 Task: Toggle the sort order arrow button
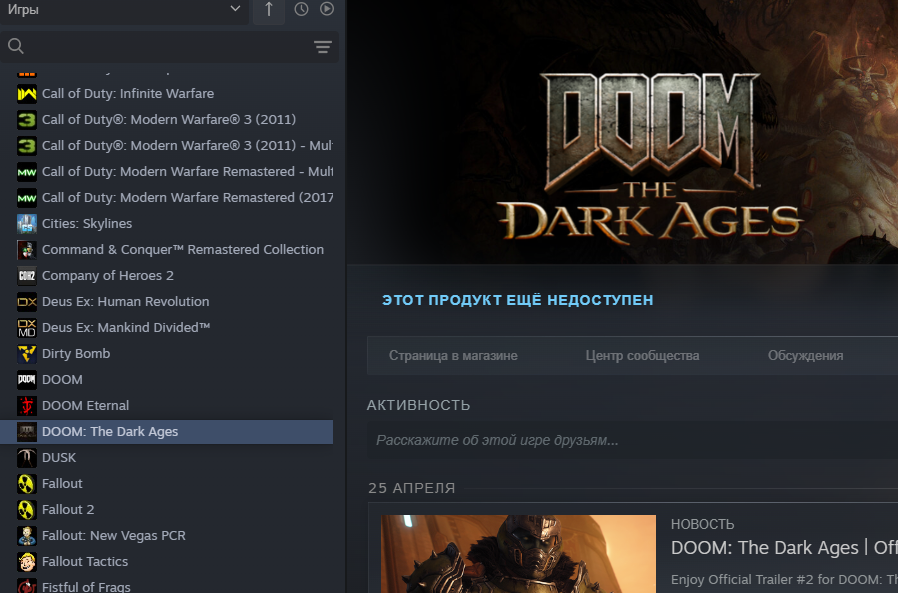[269, 10]
